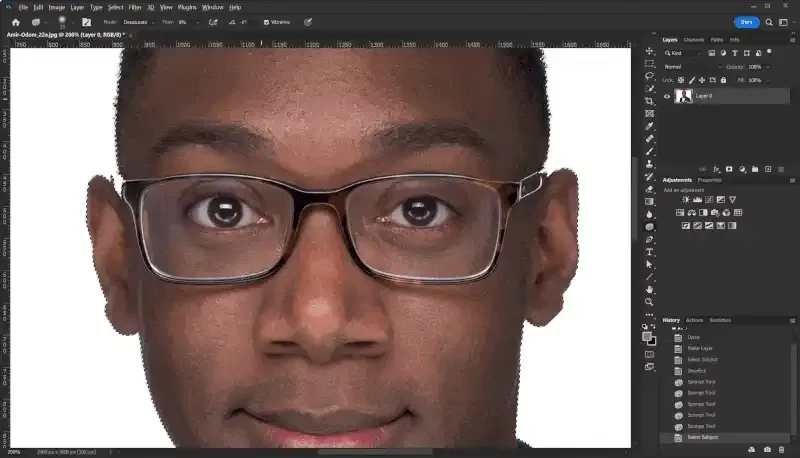Toggle type layer filter
800x458 pixels.
735,53
